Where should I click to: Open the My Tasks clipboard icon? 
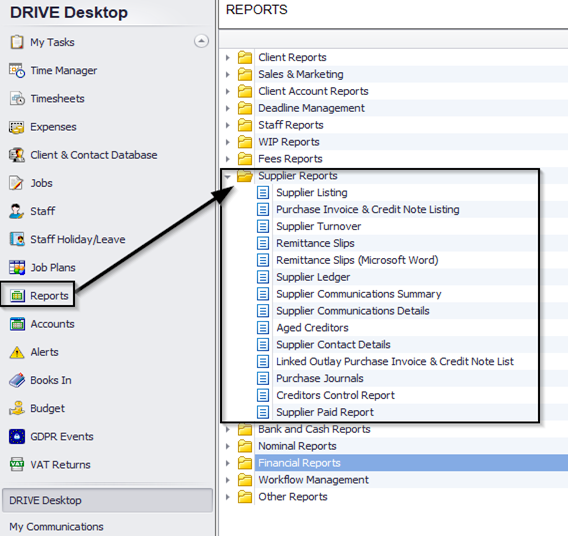click(17, 42)
